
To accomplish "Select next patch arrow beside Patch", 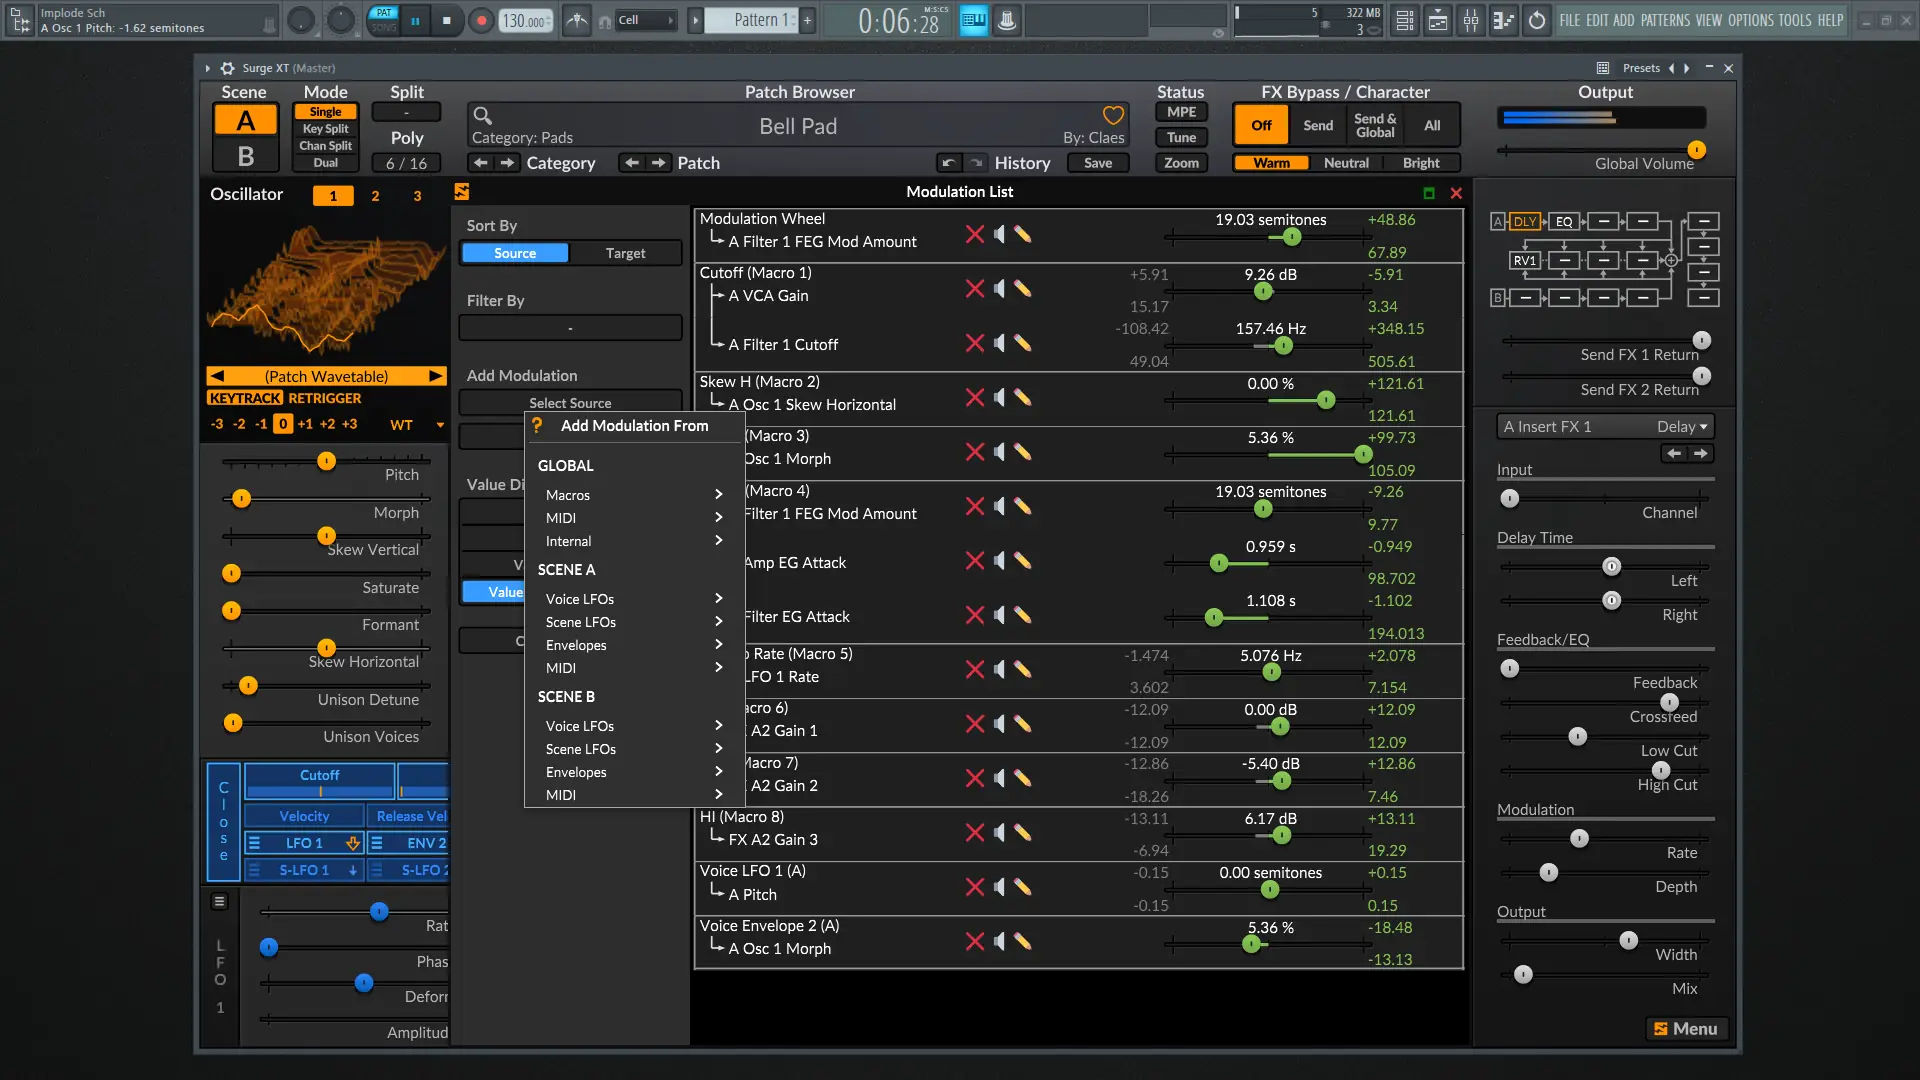I will click(658, 163).
